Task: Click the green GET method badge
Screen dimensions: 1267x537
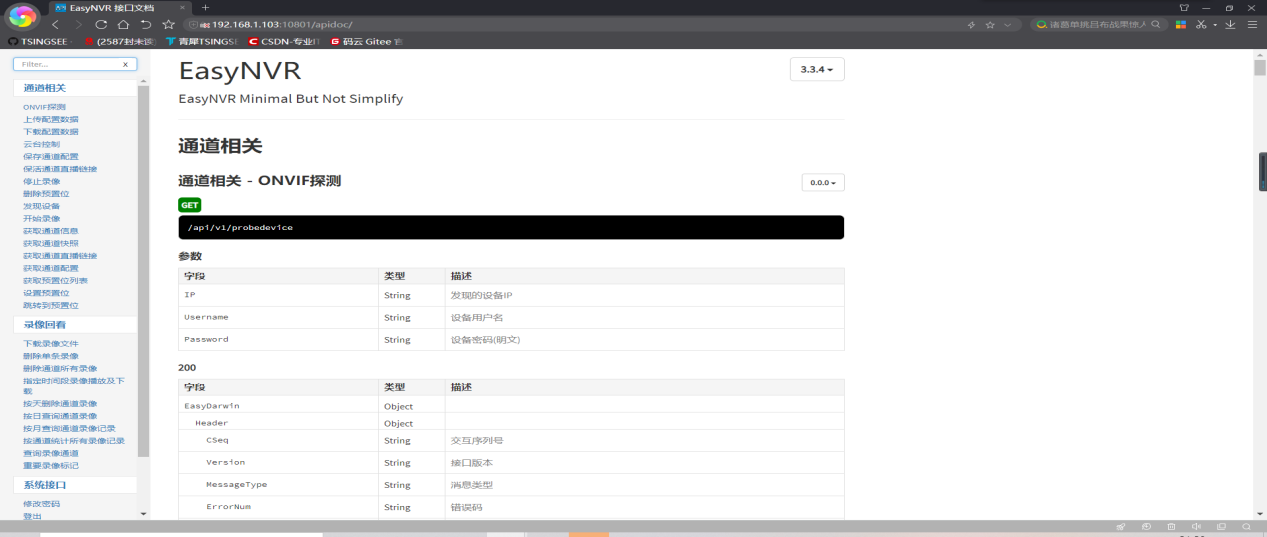Action: click(x=190, y=205)
